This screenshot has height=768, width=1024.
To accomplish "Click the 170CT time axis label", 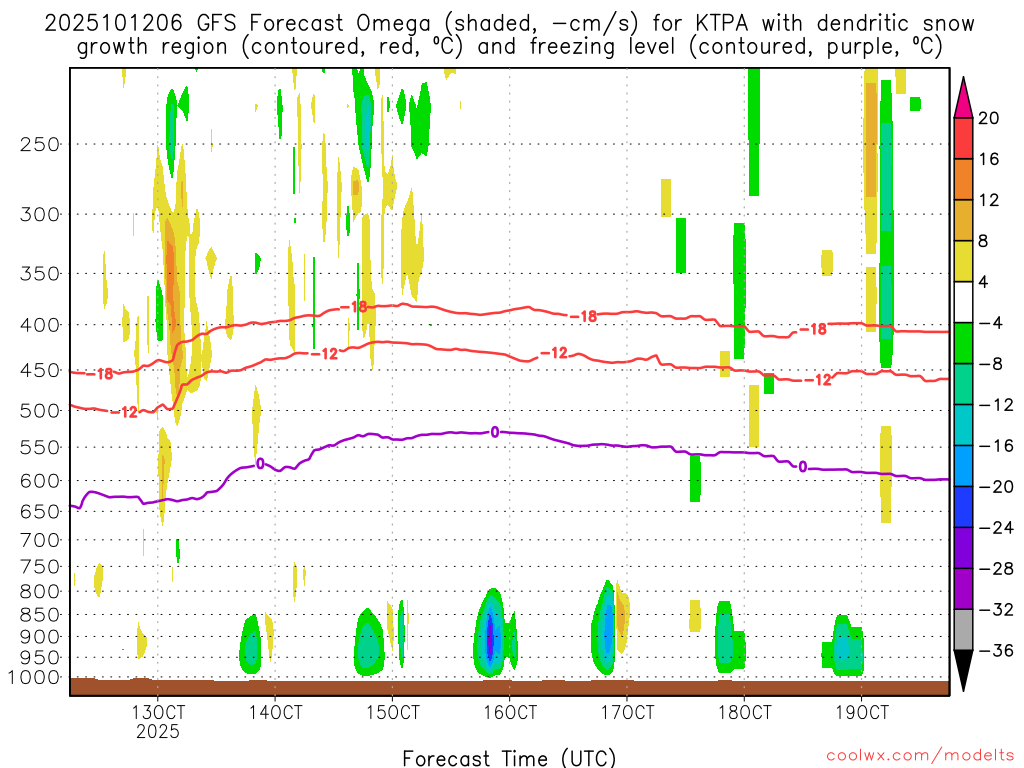I will tap(627, 712).
